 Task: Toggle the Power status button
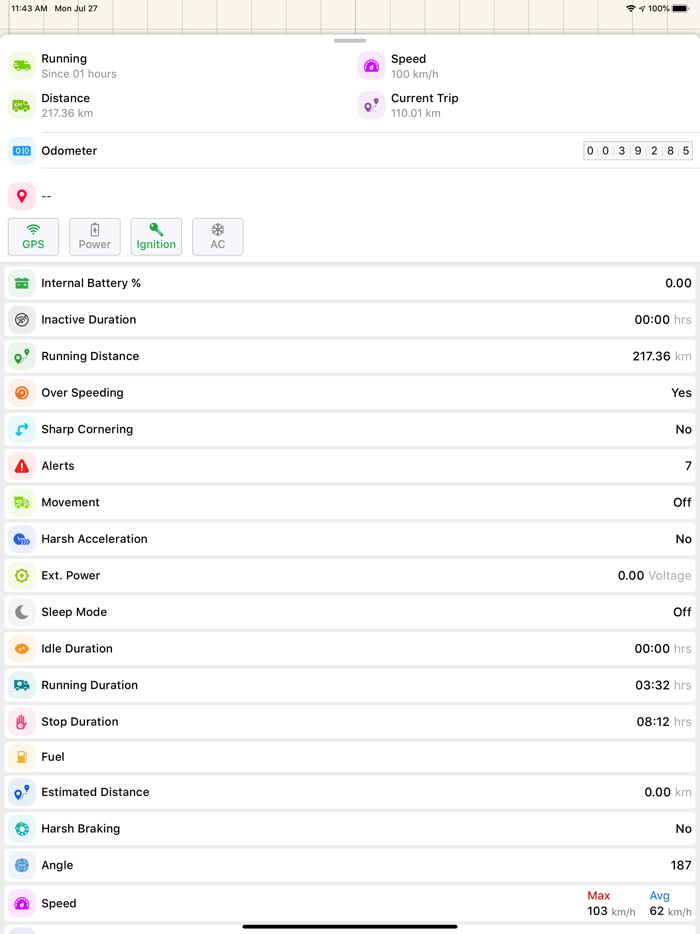pos(95,236)
